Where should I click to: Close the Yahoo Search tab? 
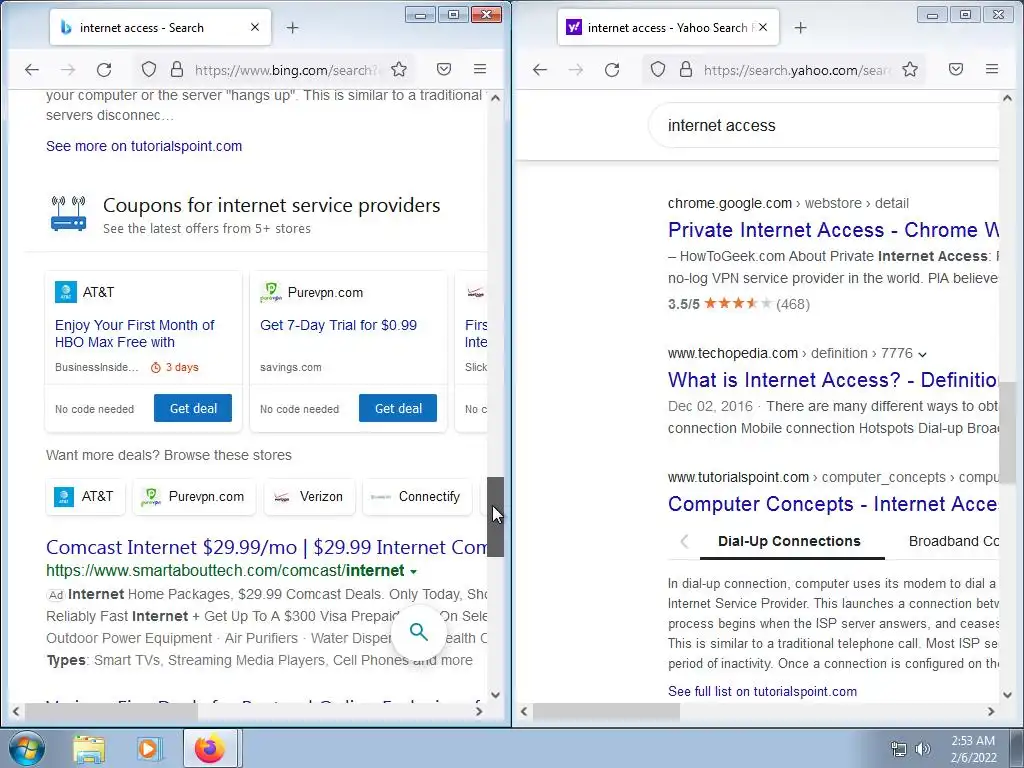click(x=763, y=27)
